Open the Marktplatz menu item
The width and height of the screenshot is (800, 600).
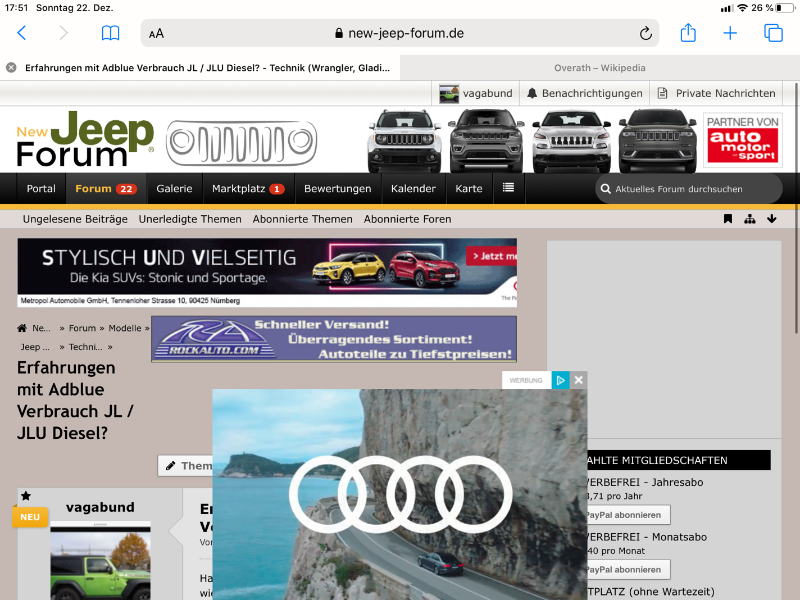247,188
